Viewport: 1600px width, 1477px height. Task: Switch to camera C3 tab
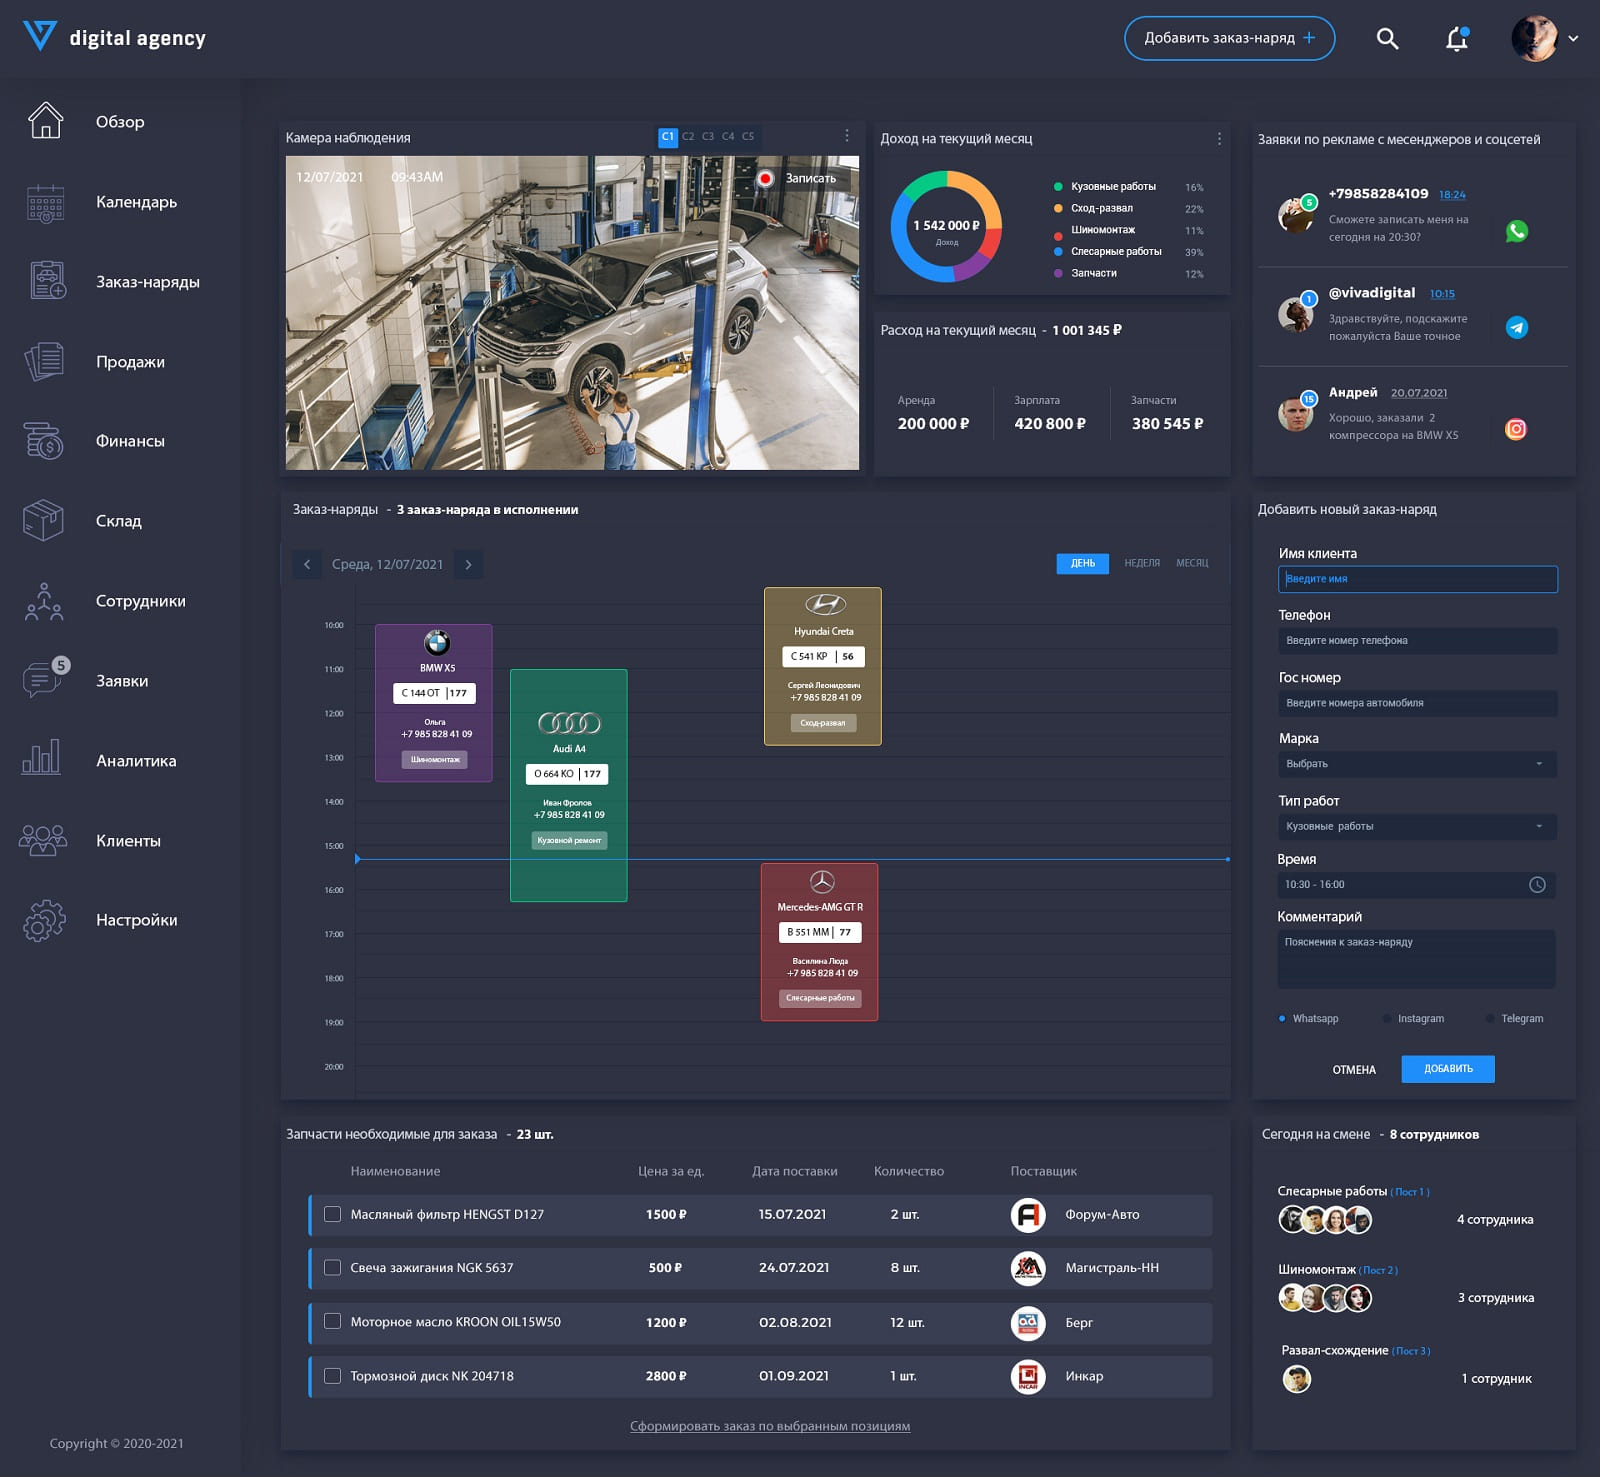[708, 137]
